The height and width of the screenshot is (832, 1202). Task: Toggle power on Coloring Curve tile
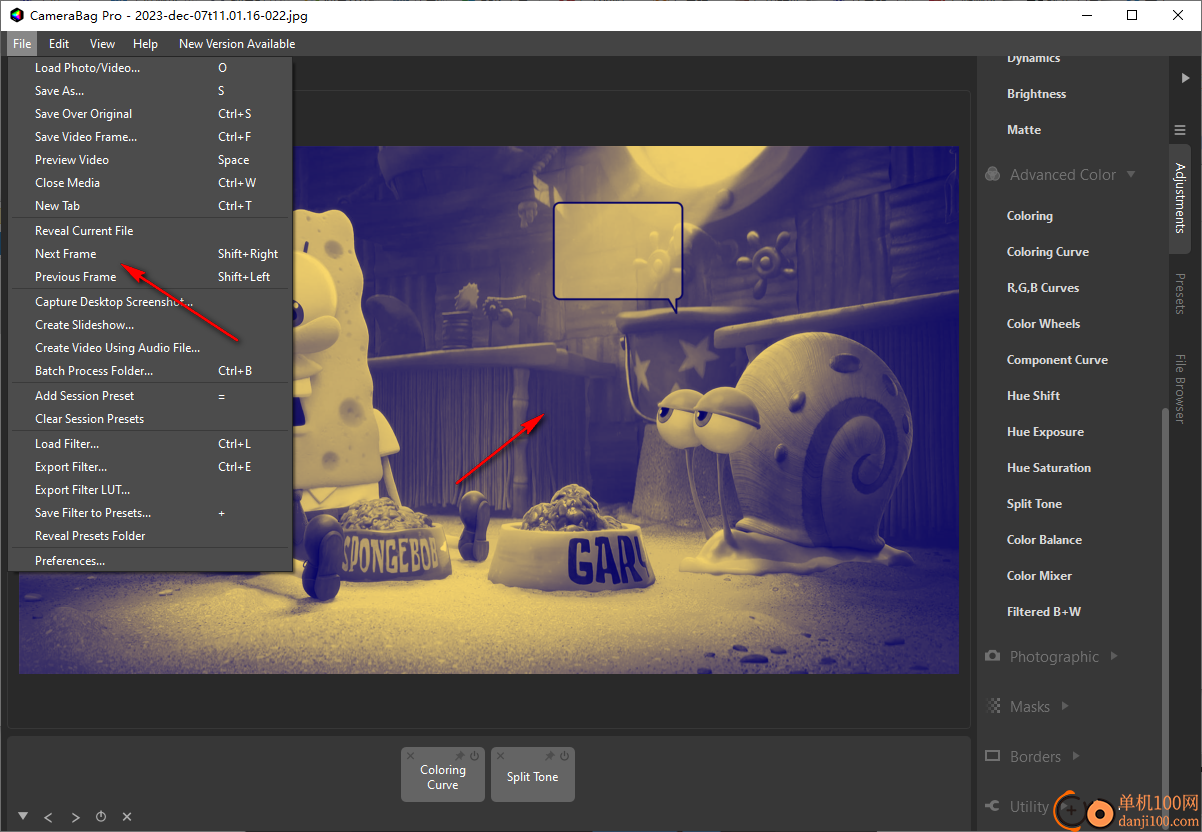click(474, 756)
